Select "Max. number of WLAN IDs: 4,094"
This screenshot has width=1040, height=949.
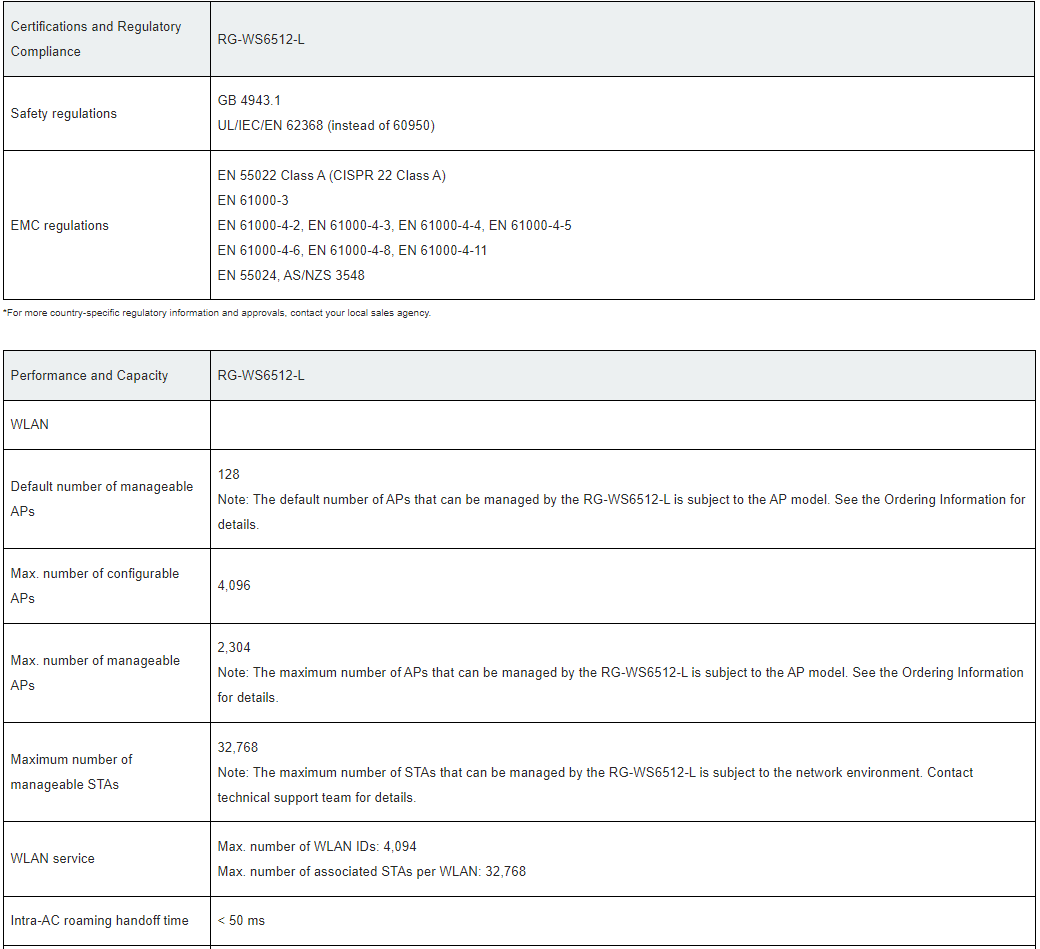pyautogui.click(x=317, y=847)
